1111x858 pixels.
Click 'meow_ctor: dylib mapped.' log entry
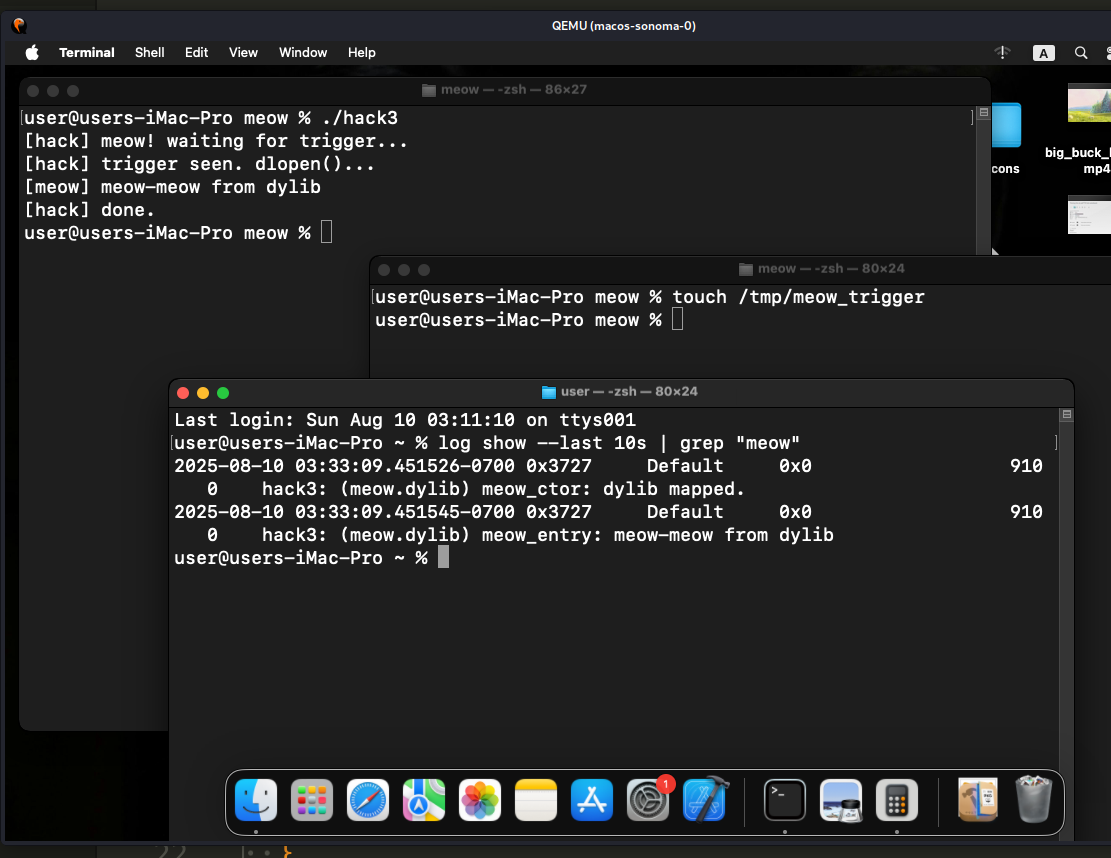point(614,489)
